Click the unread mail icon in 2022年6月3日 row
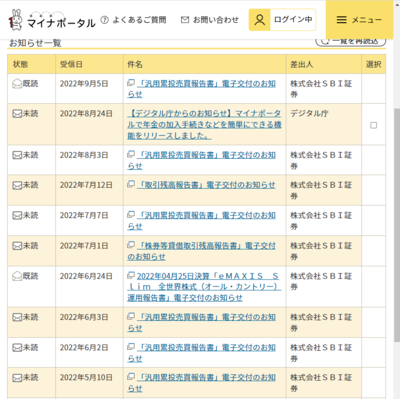This screenshot has height=399, width=400. tap(17, 317)
